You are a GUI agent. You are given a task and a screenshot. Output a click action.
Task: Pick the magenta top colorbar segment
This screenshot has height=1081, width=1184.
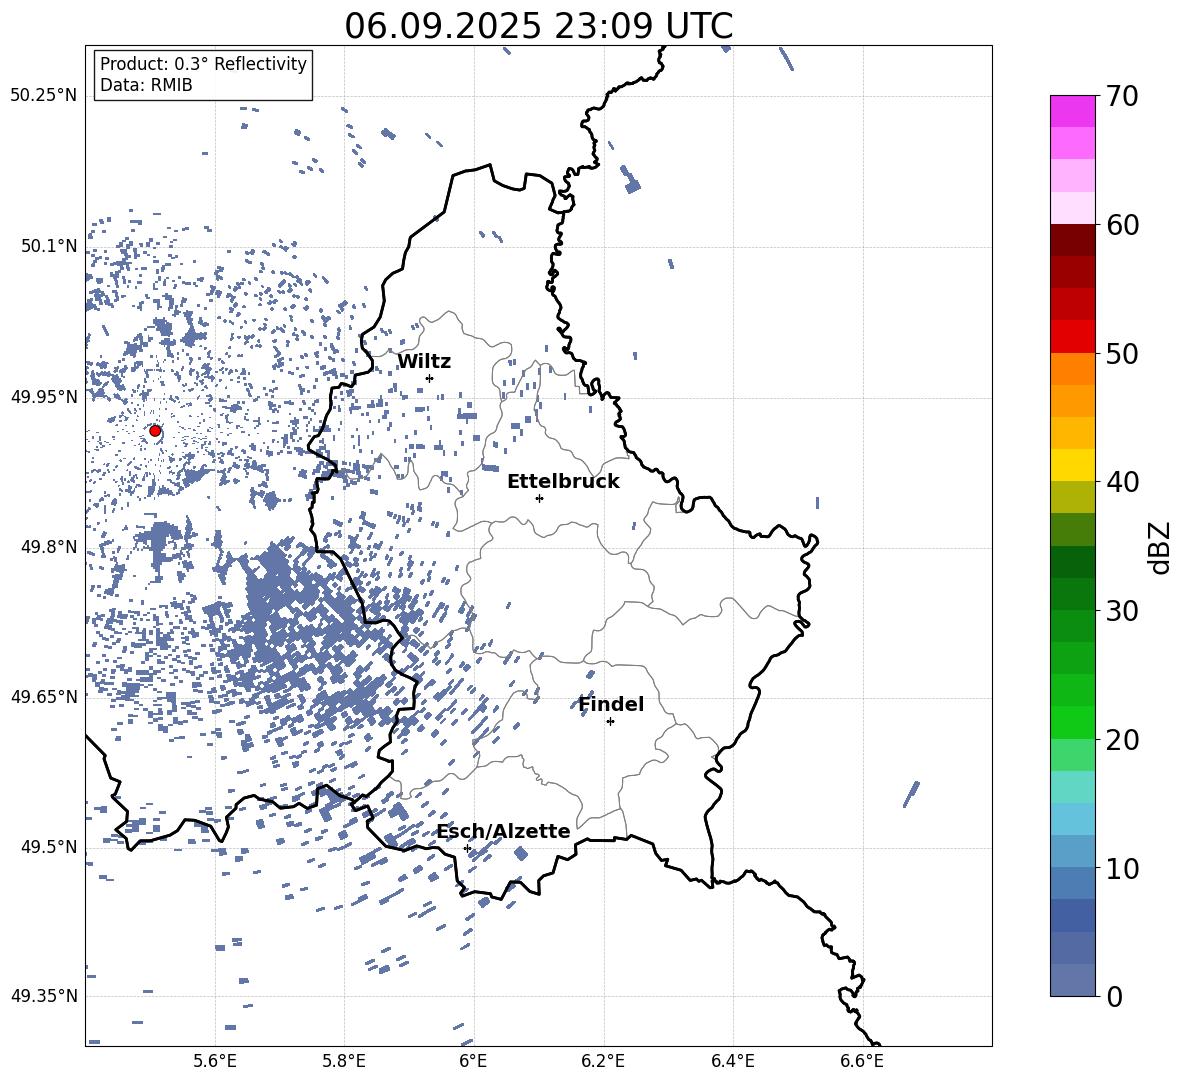pyautogui.click(x=1073, y=111)
